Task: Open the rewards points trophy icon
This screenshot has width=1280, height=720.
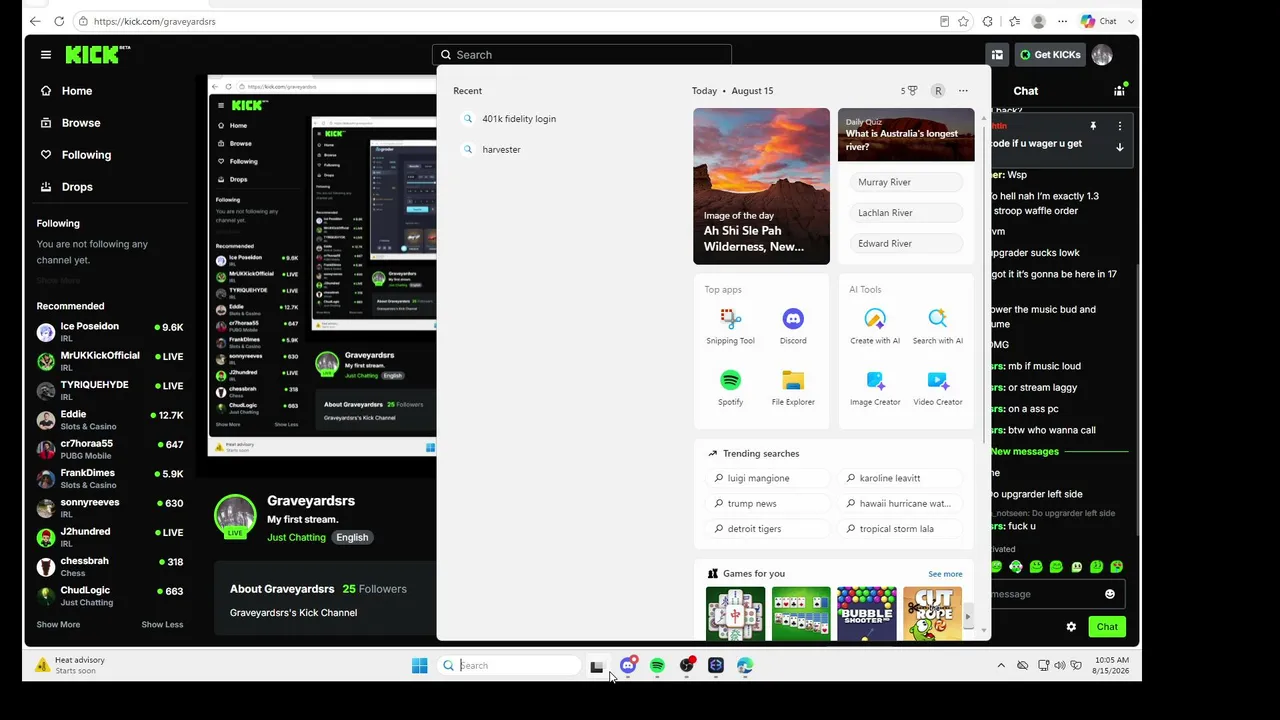Action: click(x=909, y=91)
